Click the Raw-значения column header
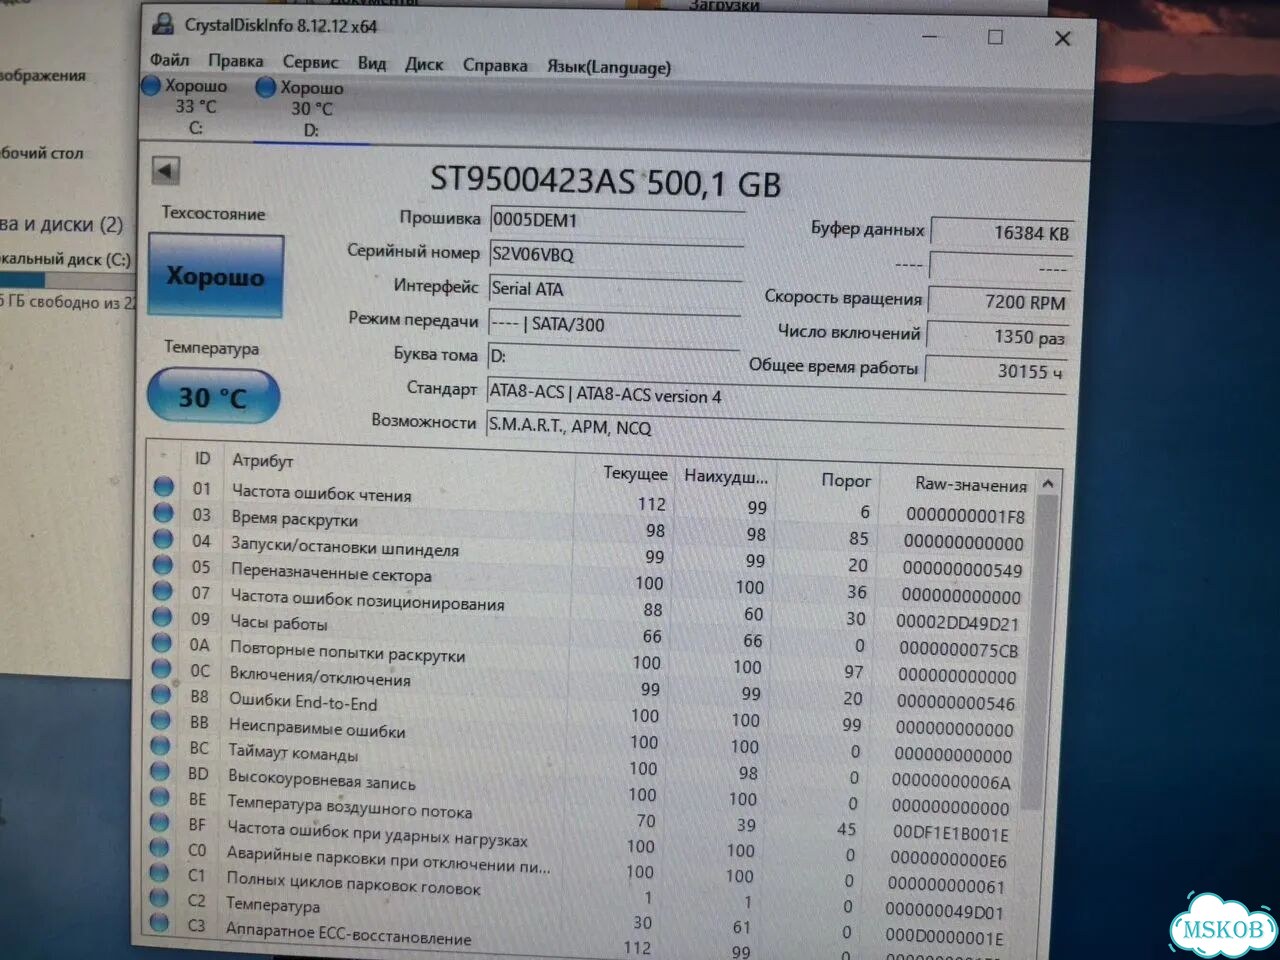Screen dimensions: 1280x960 pos(971,484)
